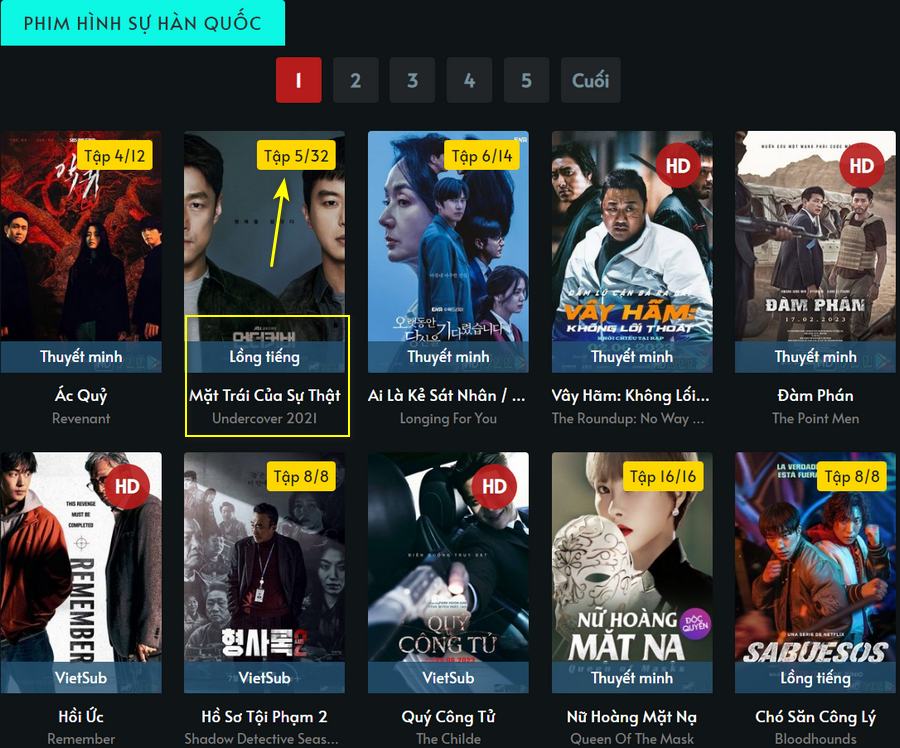Click Thuyết minh label on Ai Là Kẻ Sát Nhân
The height and width of the screenshot is (748, 900).
point(448,357)
